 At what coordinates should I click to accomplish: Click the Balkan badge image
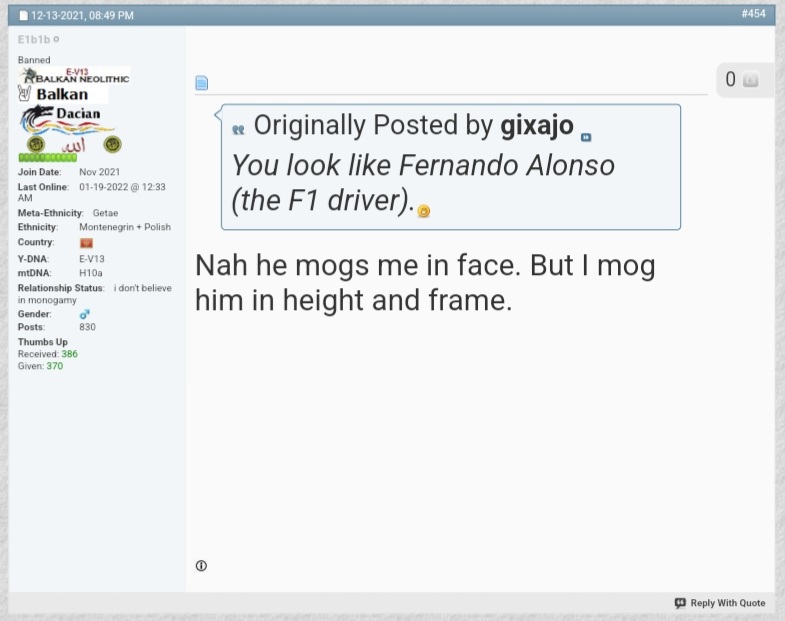63,94
